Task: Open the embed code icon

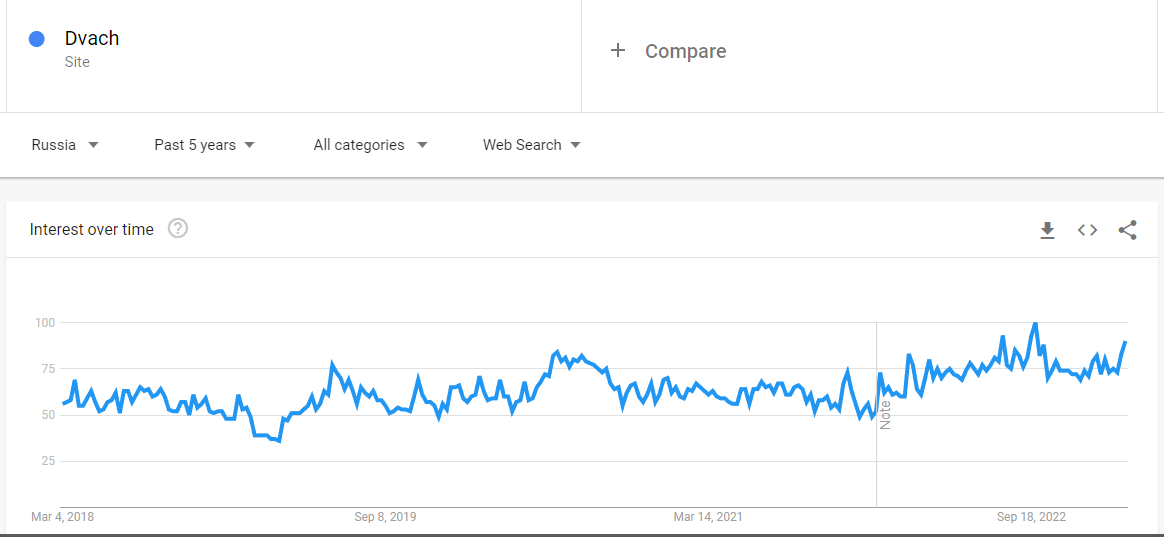Action: pyautogui.click(x=1088, y=230)
